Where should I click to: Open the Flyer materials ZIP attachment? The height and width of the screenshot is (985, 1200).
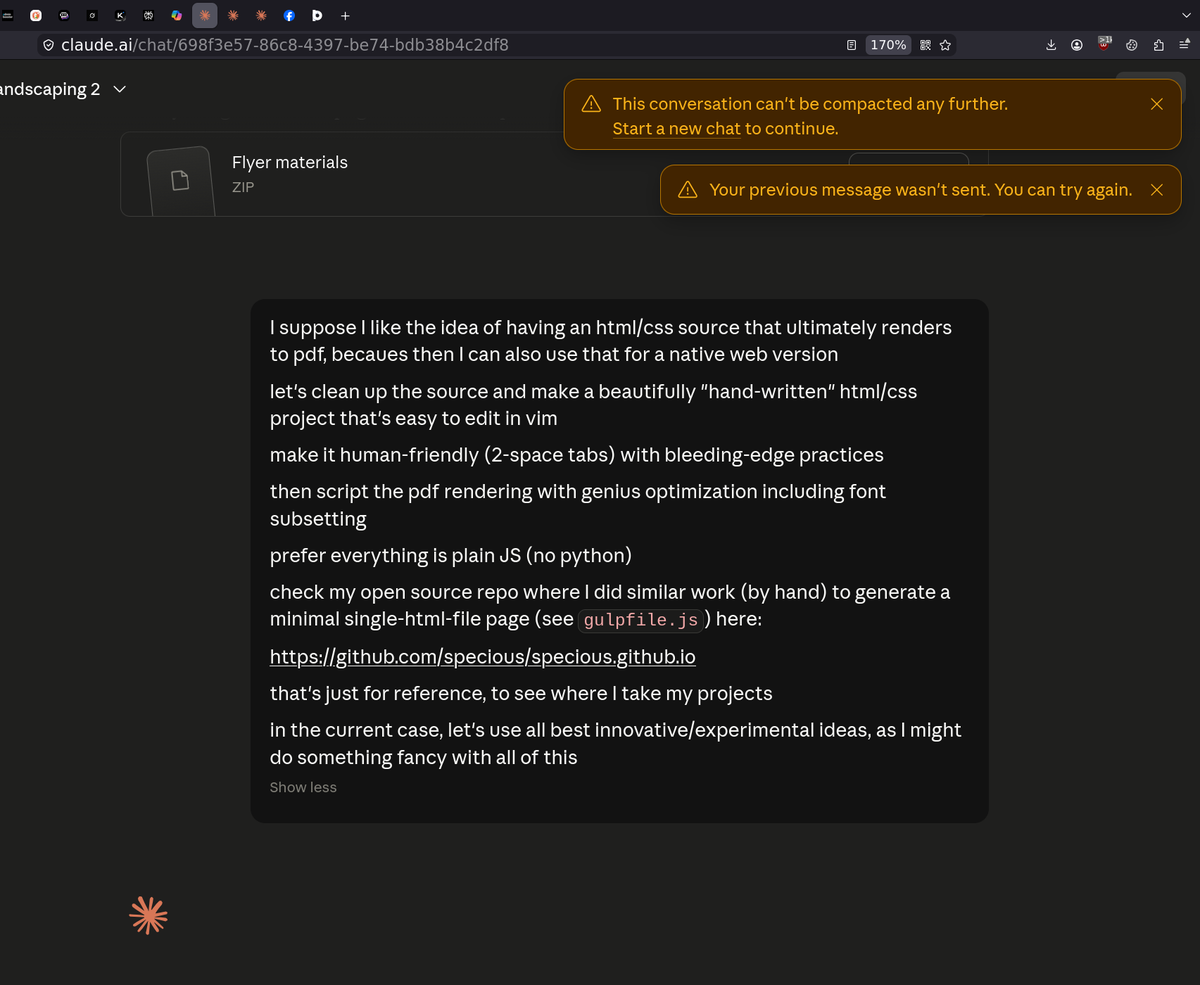tap(553, 174)
